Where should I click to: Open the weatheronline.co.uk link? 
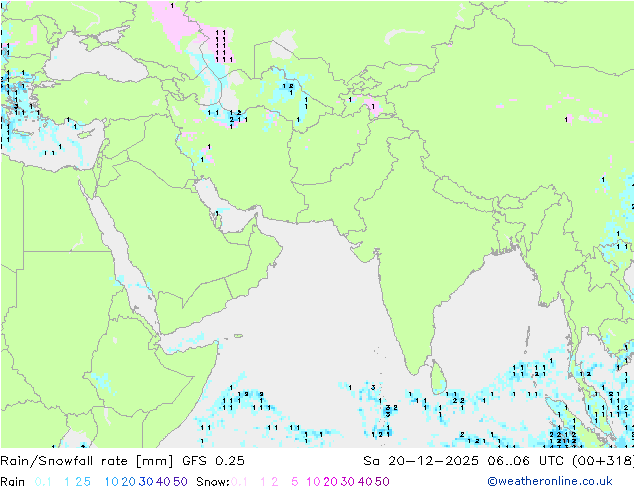550,481
